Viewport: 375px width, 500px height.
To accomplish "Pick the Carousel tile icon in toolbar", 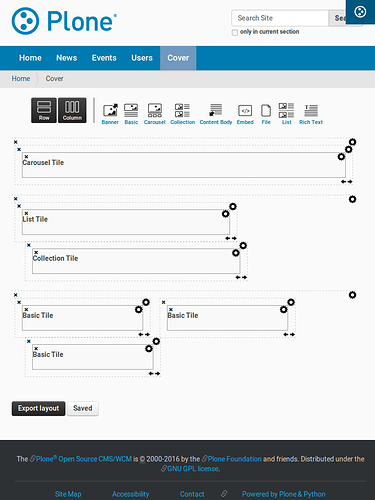I will tap(155, 114).
